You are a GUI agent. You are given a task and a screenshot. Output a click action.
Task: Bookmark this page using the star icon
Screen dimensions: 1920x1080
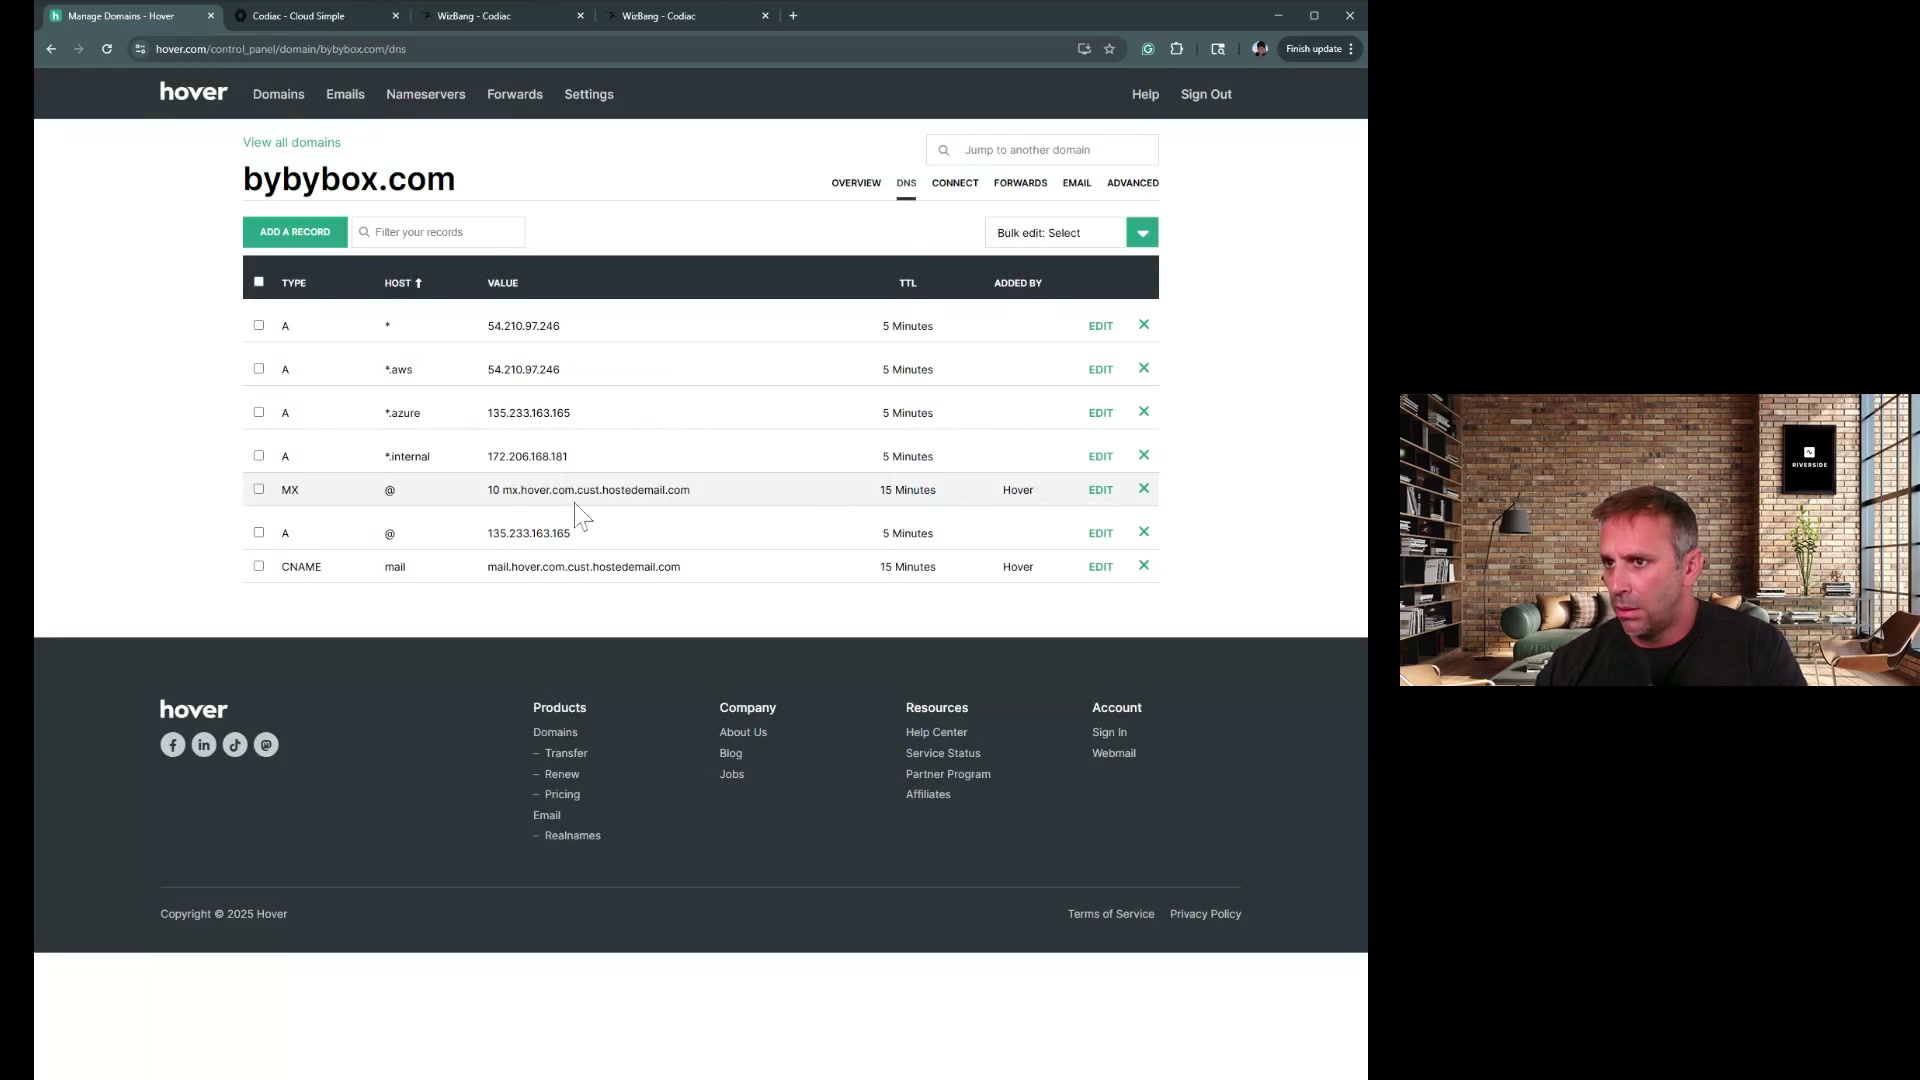[x=1110, y=48]
